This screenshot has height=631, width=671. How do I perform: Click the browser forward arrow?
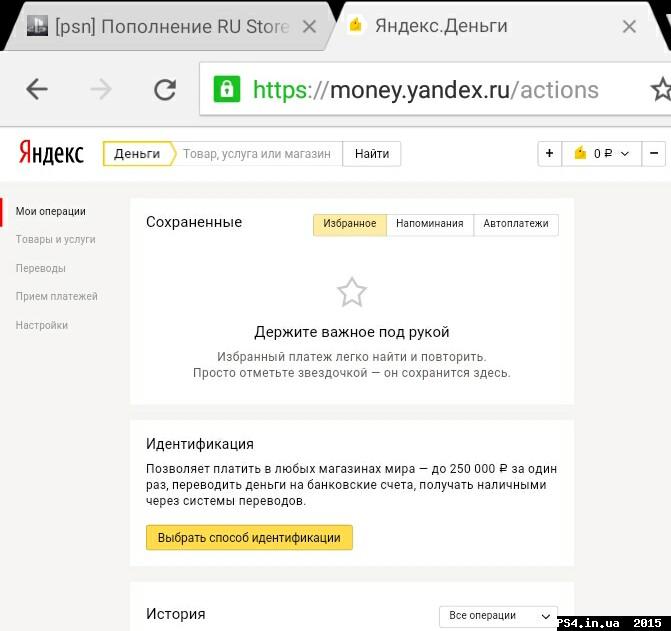click(x=101, y=90)
